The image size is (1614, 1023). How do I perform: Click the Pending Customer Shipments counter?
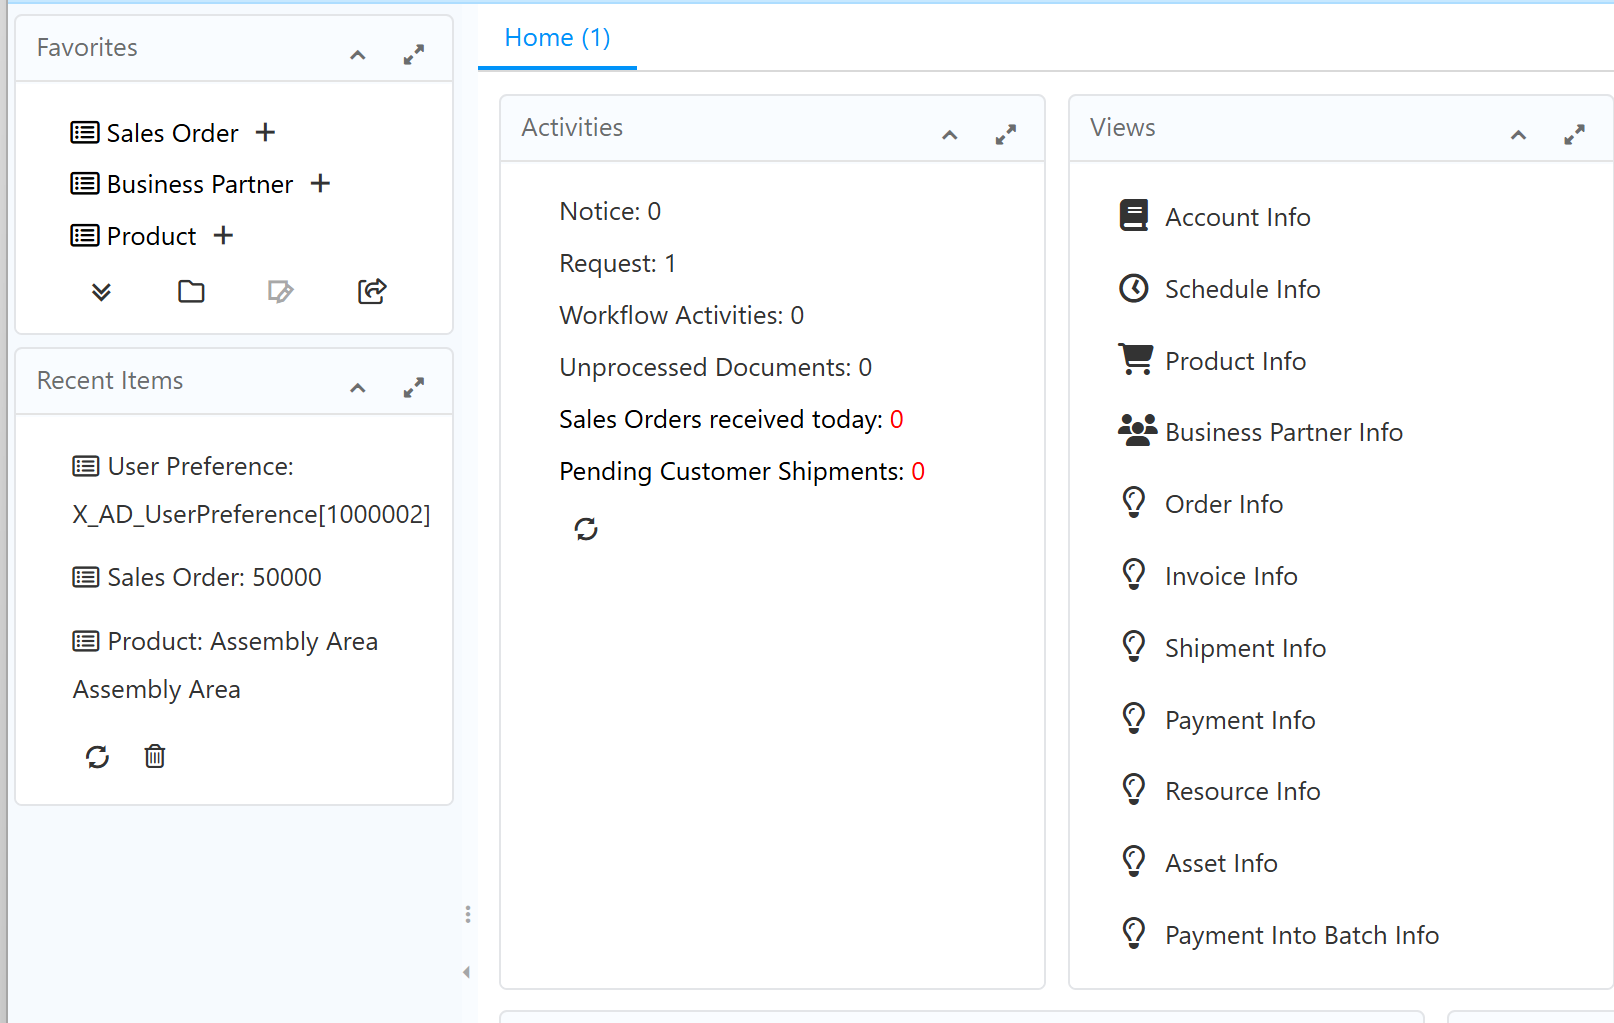(918, 471)
